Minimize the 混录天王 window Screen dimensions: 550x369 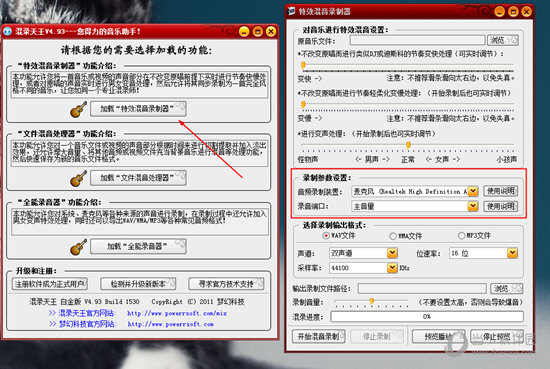click(x=244, y=32)
